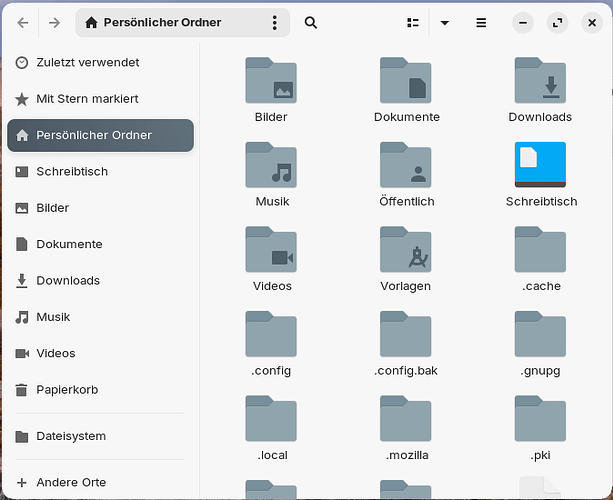
Task: Open the path bar three-dot menu
Action: (274, 23)
